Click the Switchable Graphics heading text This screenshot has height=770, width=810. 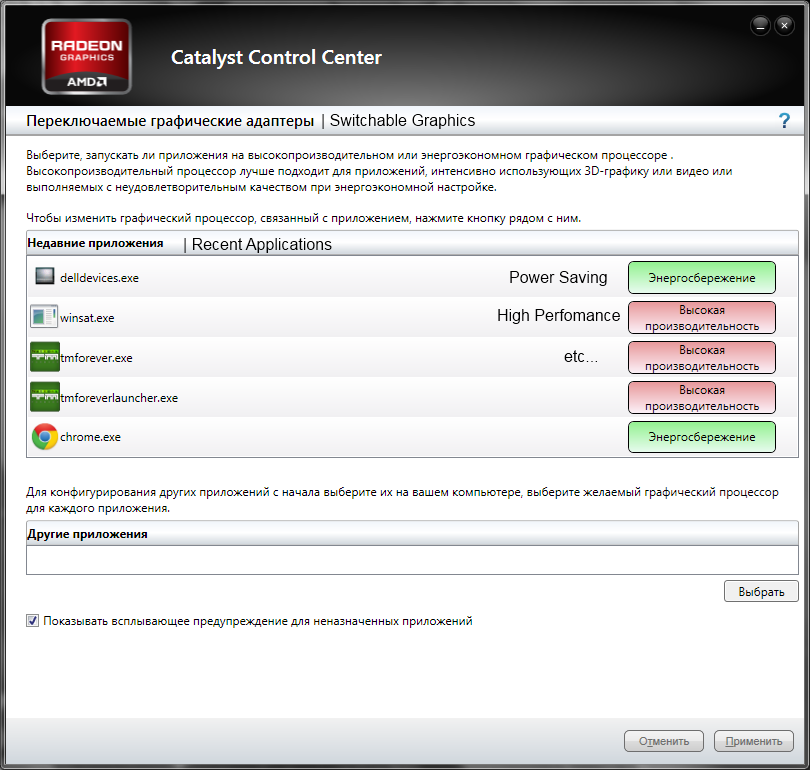pos(402,120)
